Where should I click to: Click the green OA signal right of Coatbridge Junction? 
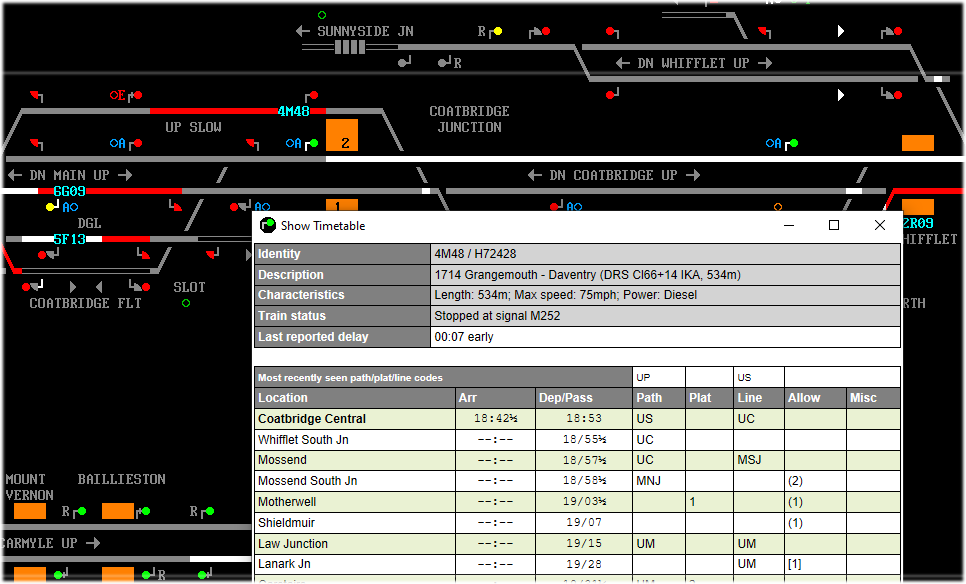click(x=794, y=144)
